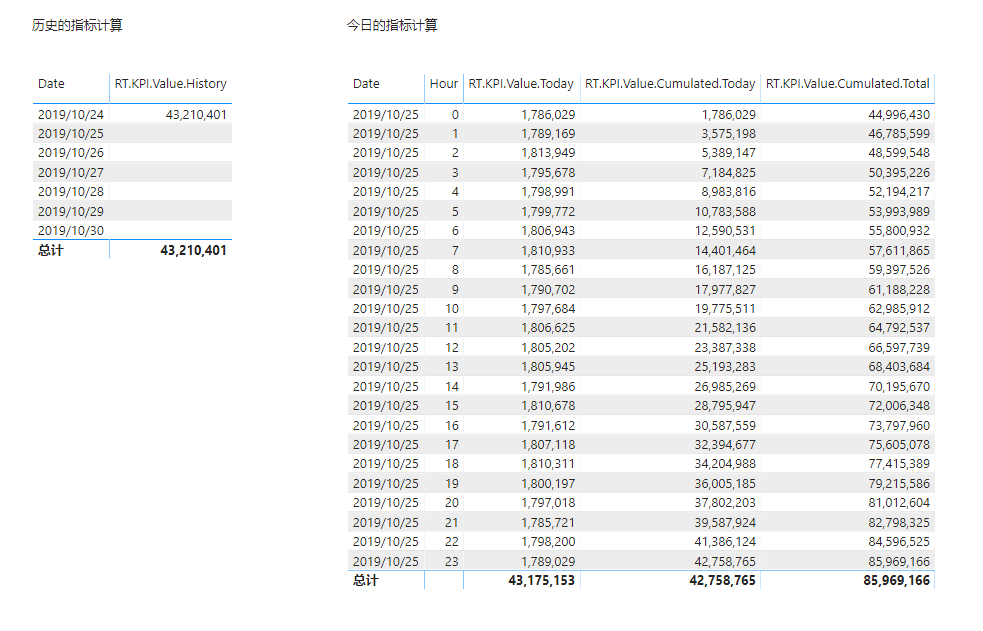The width and height of the screenshot is (983, 631).
Task: Select cumulated value 21,582,136
Action: [725, 328]
